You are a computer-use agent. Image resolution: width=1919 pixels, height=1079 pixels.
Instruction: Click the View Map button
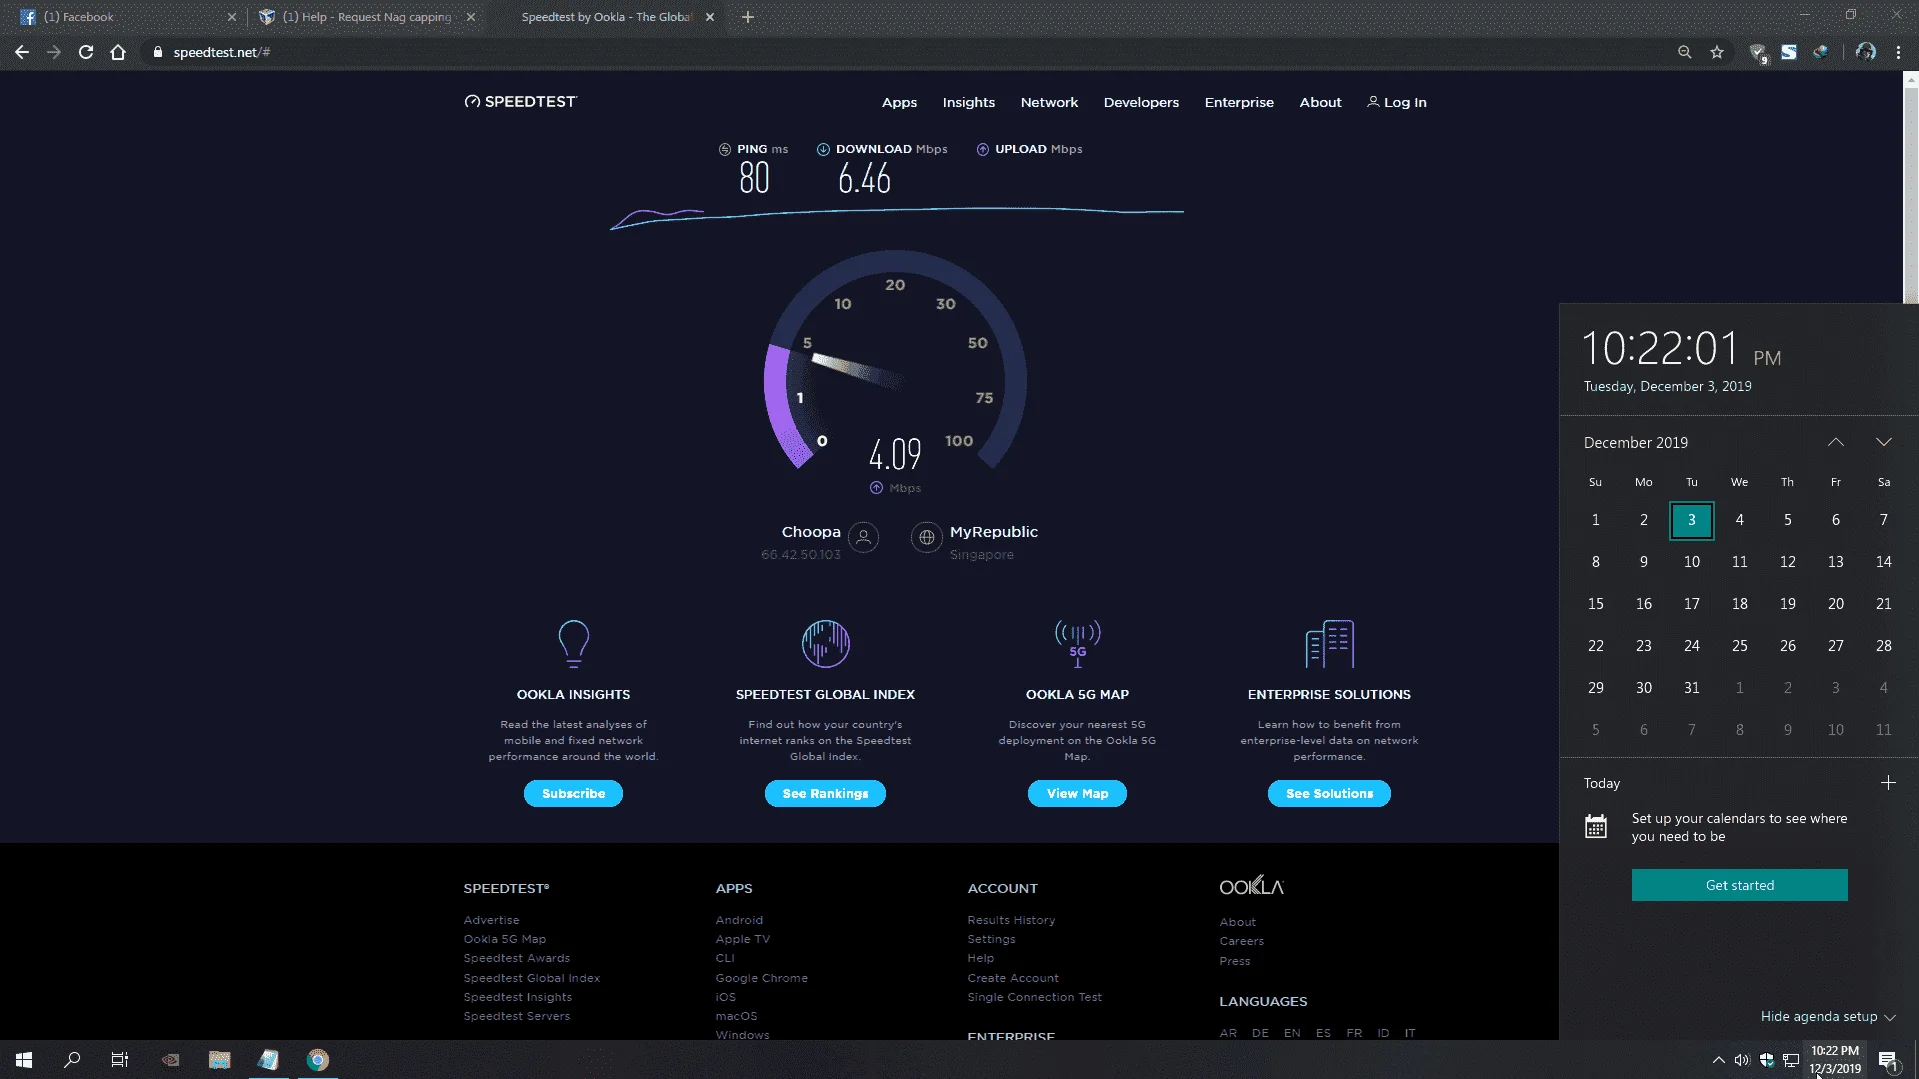click(x=1077, y=793)
